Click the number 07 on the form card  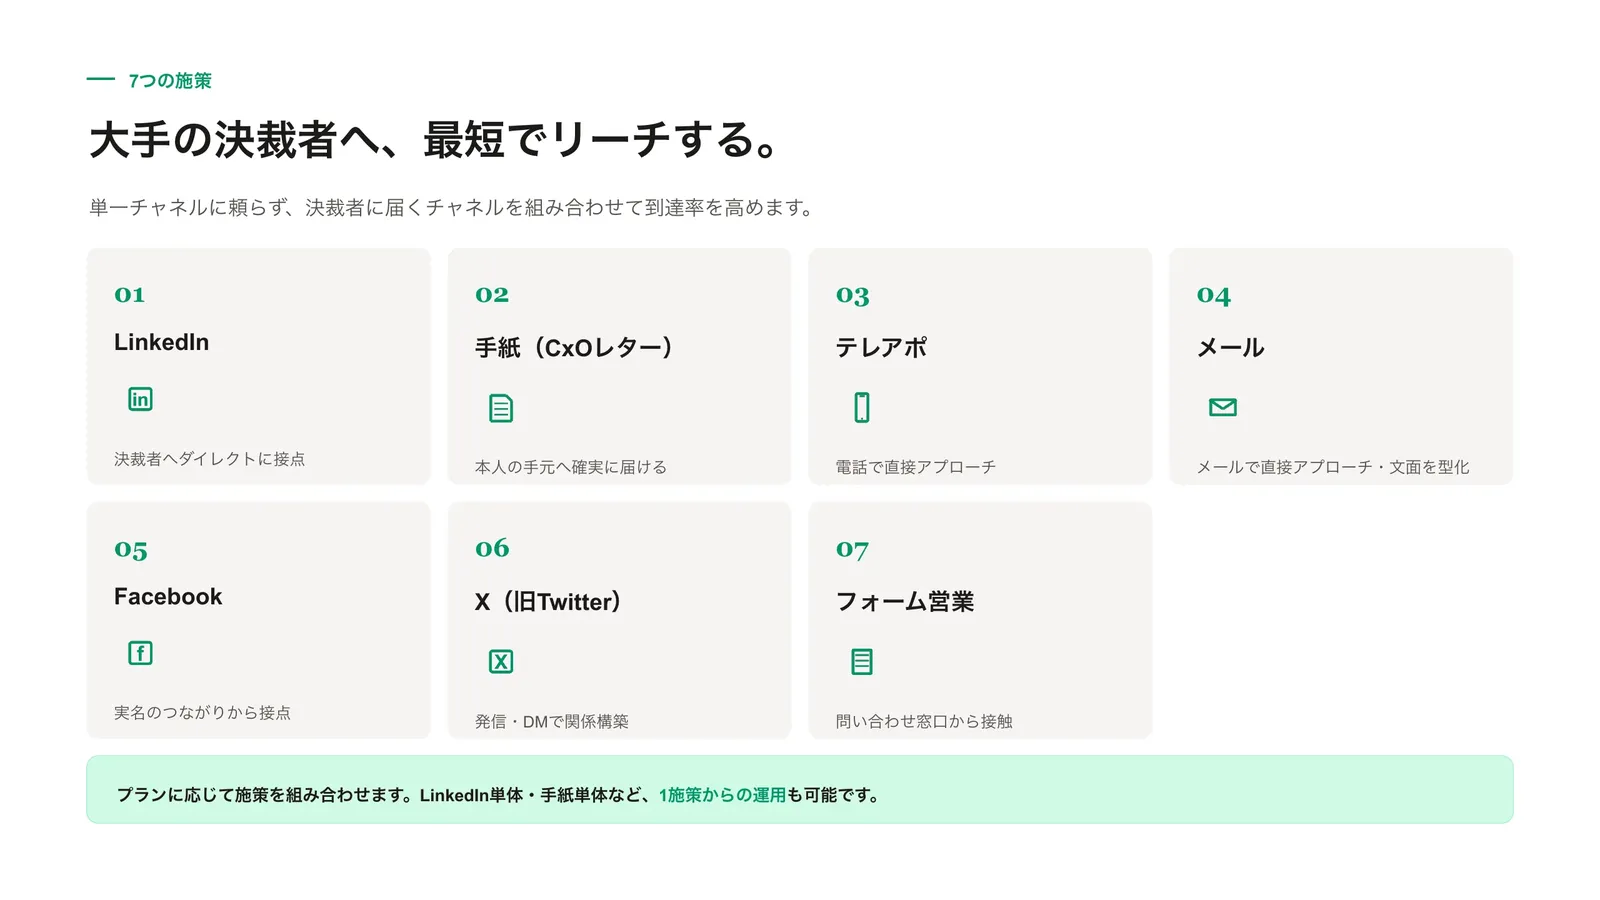853,550
